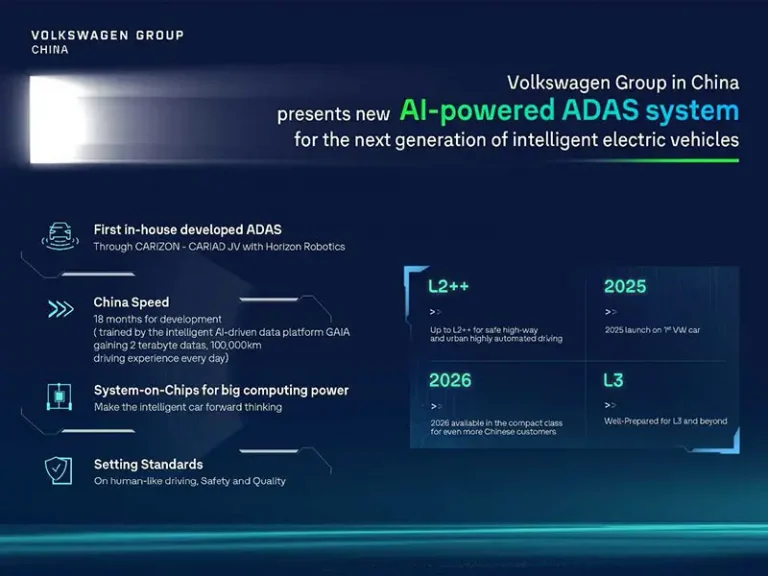
Task: Click the 'L2++' green heading
Action: (x=449, y=286)
